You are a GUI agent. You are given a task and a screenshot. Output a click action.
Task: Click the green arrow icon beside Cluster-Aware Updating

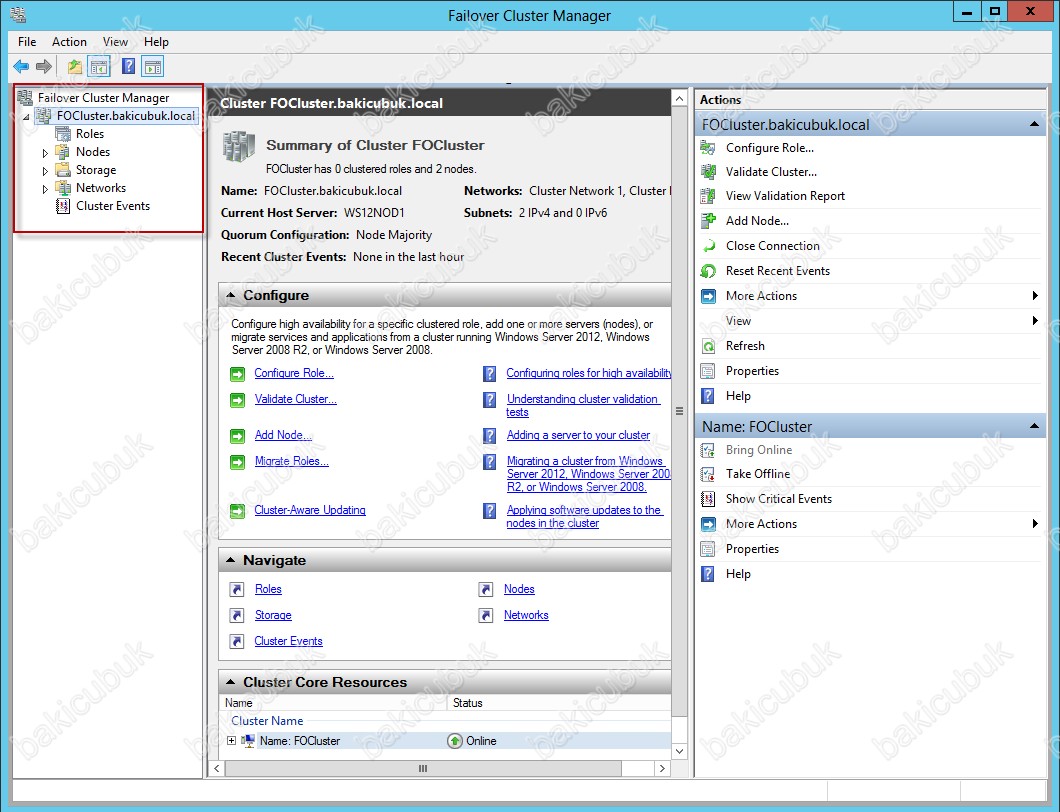(x=237, y=511)
